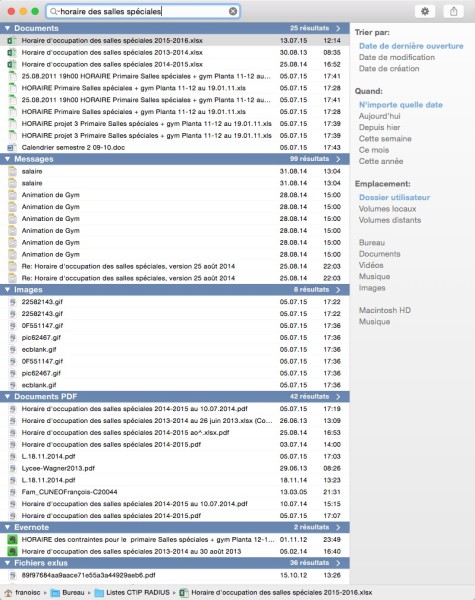The height and width of the screenshot is (600, 475).
Task: Click the Excel icon of 2015-2016.xlsx result
Action: (x=12, y=41)
